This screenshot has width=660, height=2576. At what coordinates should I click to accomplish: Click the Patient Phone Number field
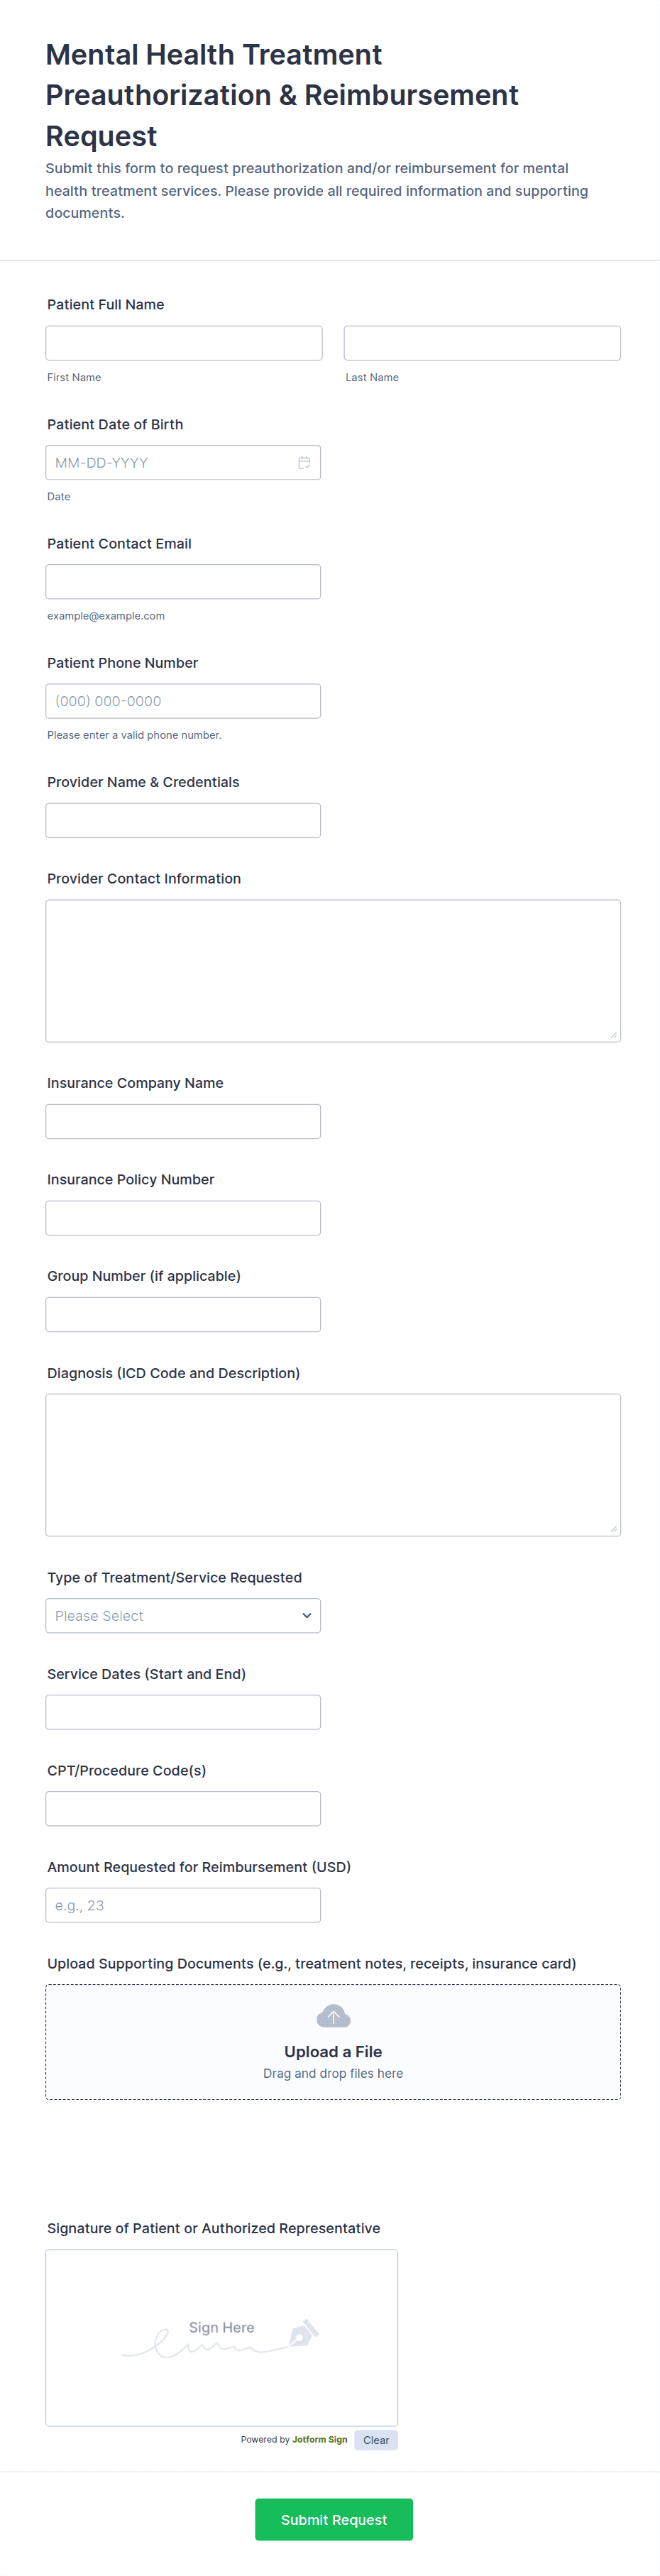point(183,701)
